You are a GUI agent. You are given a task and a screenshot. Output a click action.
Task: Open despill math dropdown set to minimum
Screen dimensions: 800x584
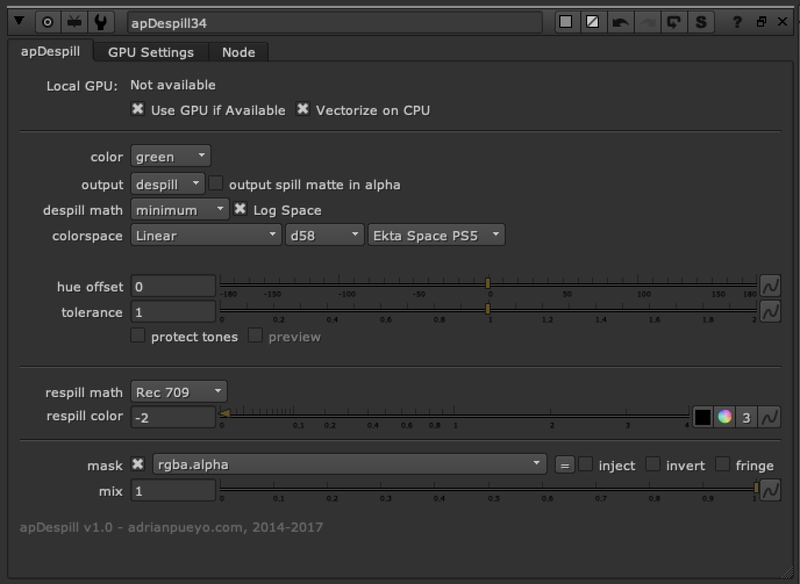pyautogui.click(x=180, y=210)
